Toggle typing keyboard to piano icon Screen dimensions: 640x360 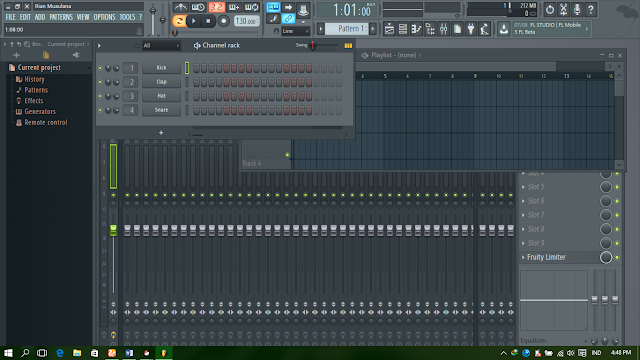273,7
